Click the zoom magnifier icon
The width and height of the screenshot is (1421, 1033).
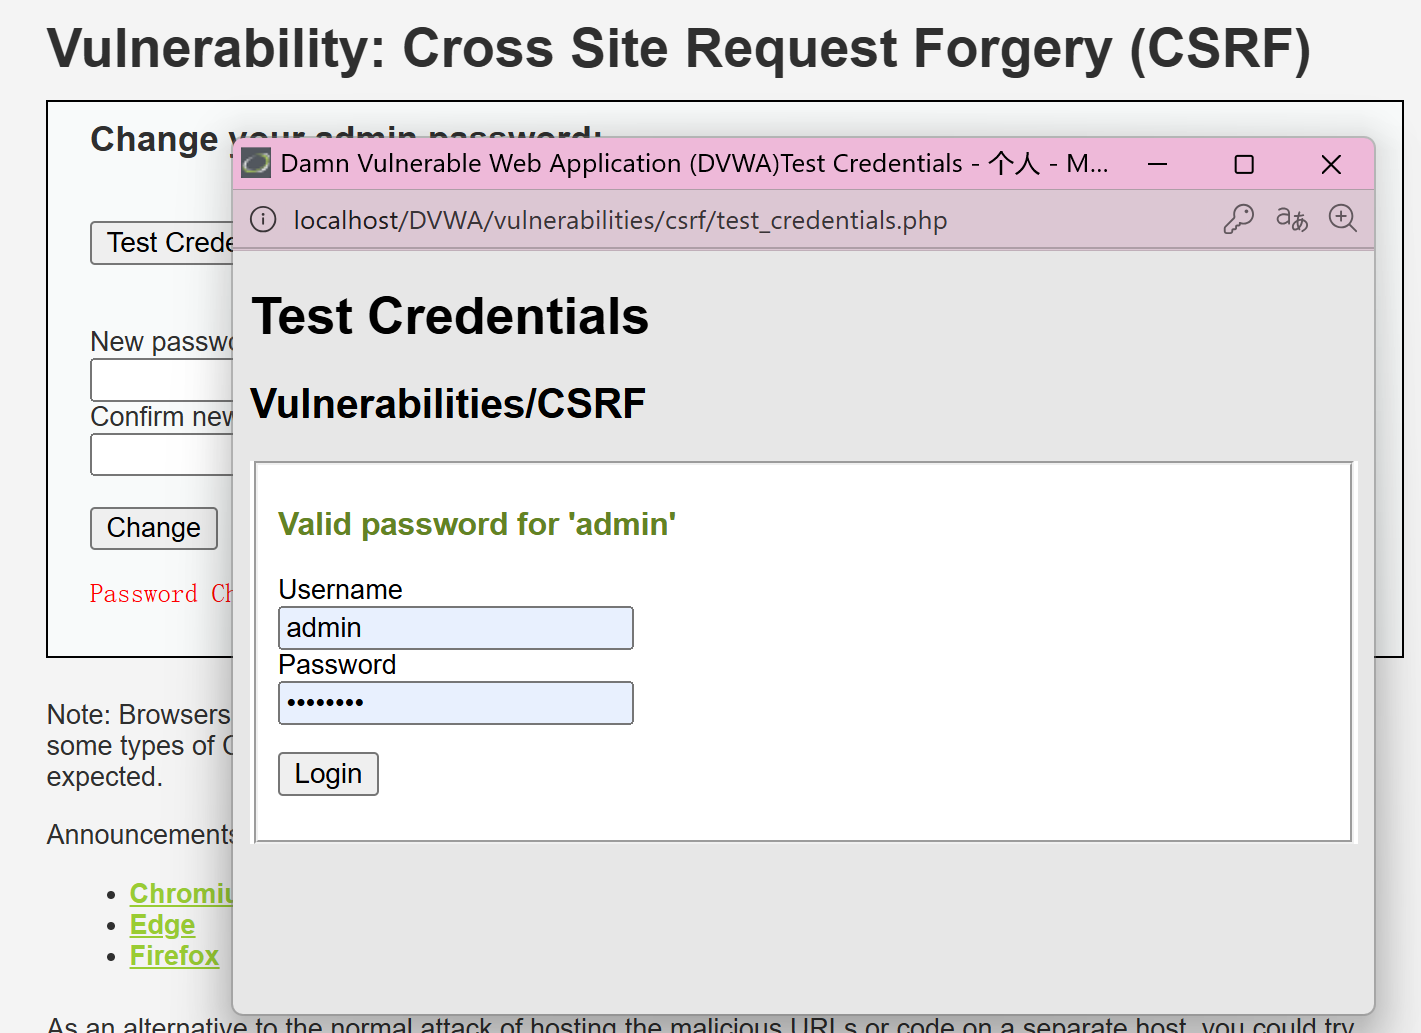(1342, 218)
